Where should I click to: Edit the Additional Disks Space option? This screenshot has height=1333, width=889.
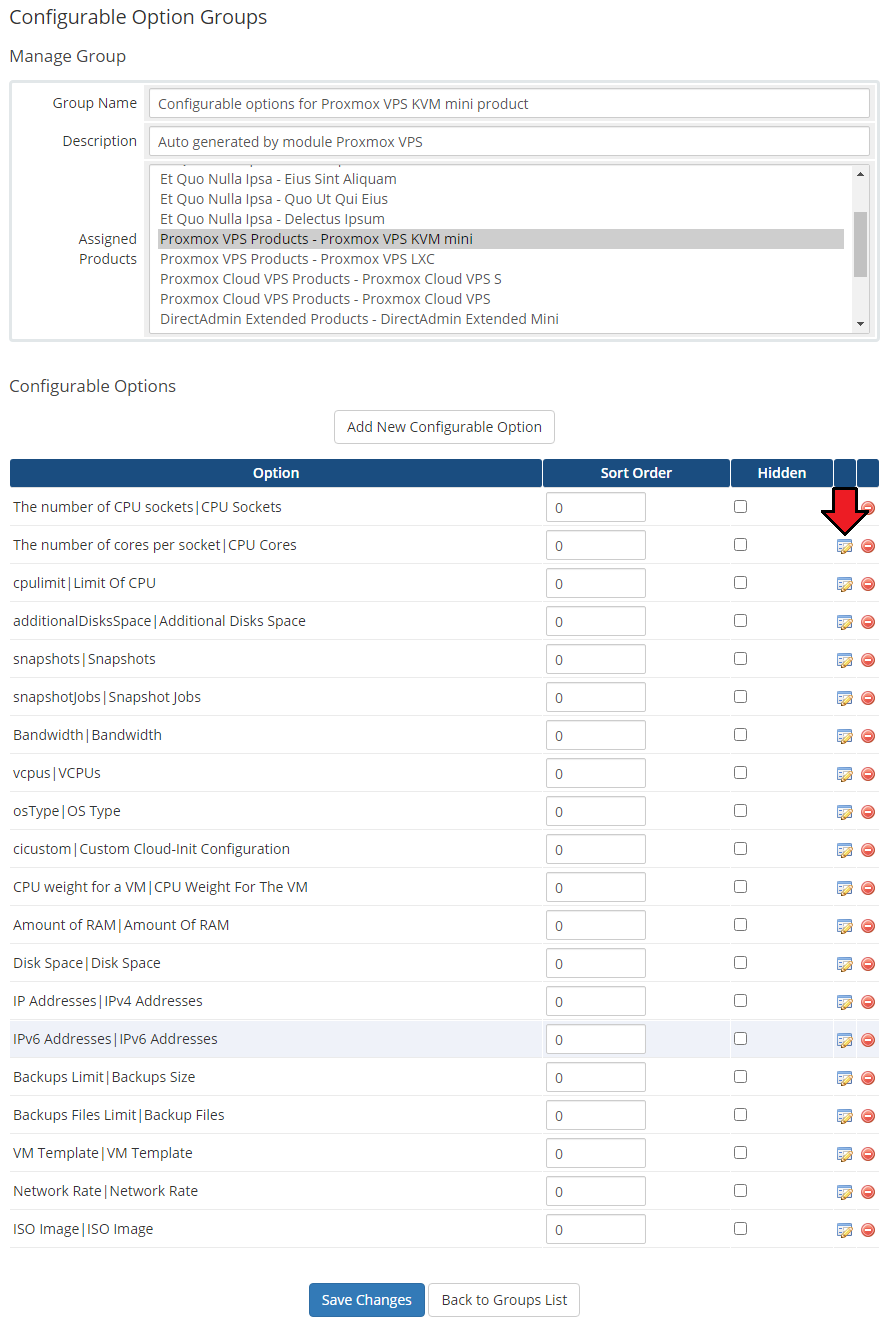point(845,622)
